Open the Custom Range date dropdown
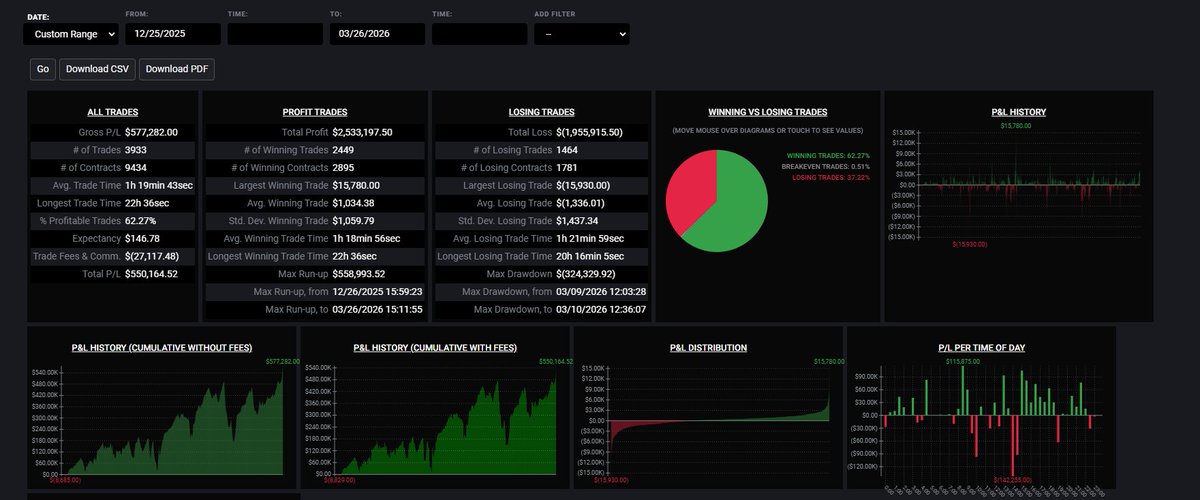This screenshot has height=500, width=1200. tap(71, 34)
